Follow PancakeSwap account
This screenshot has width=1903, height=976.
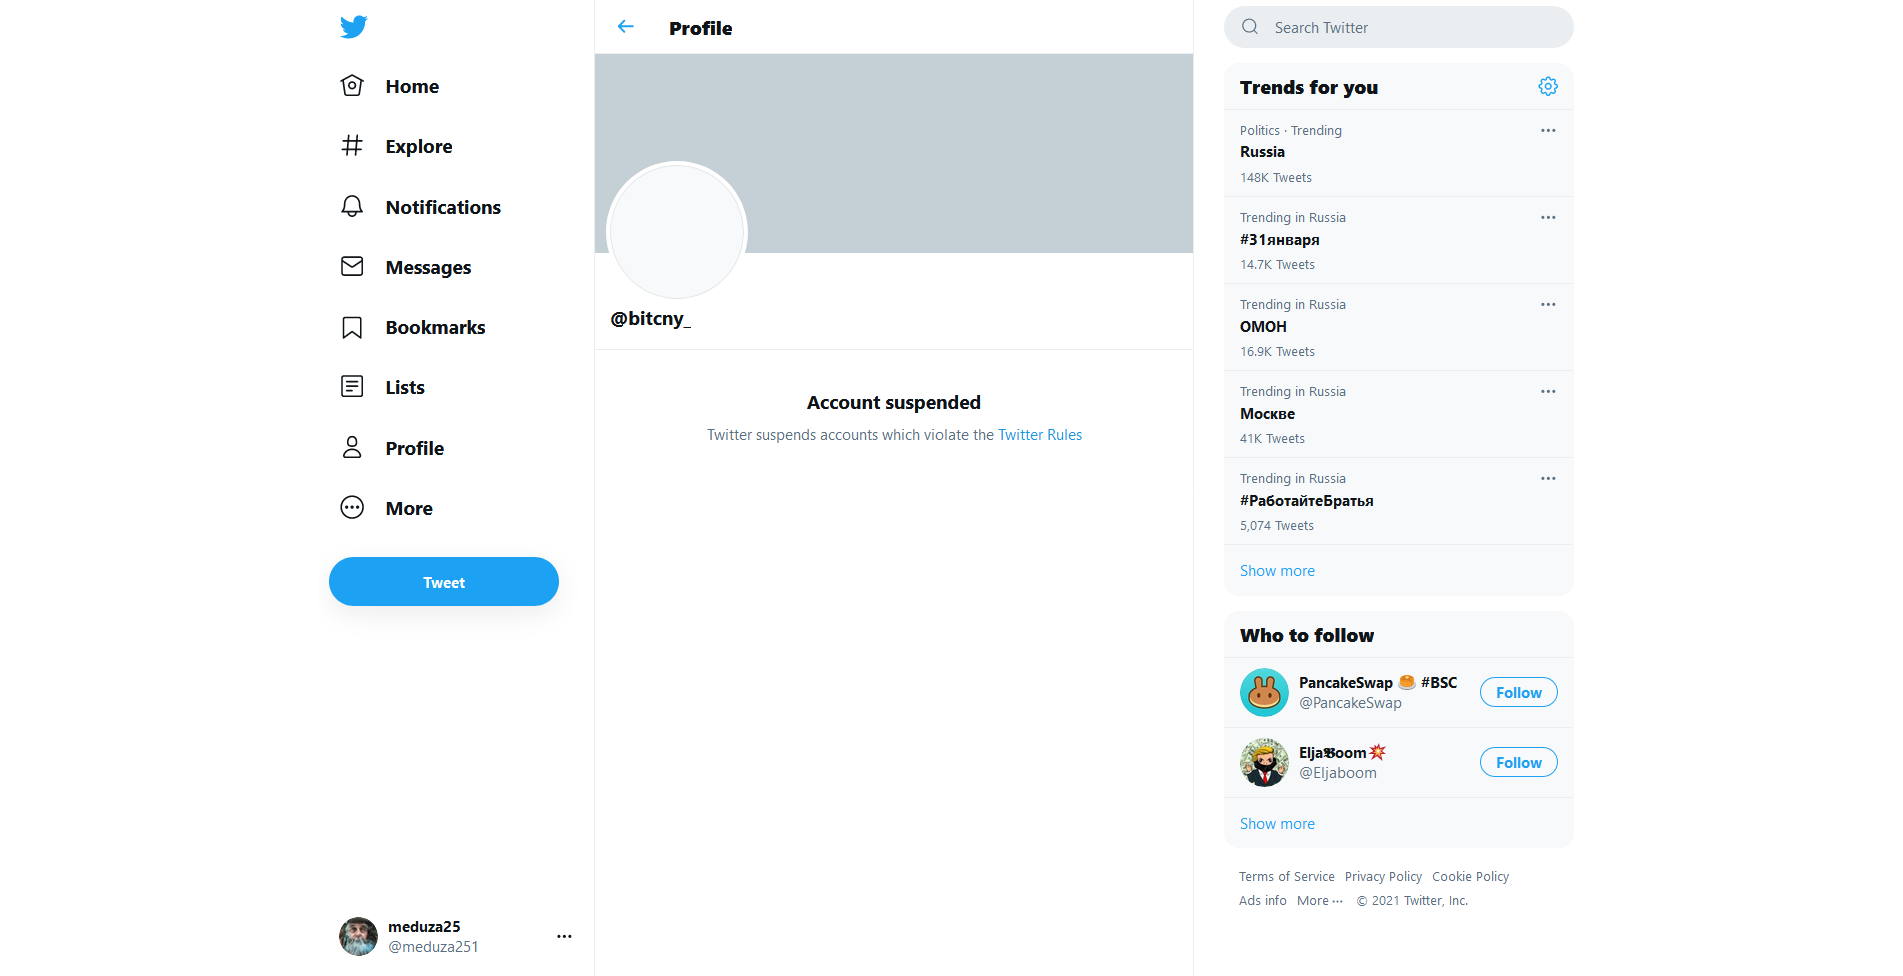coord(1518,693)
